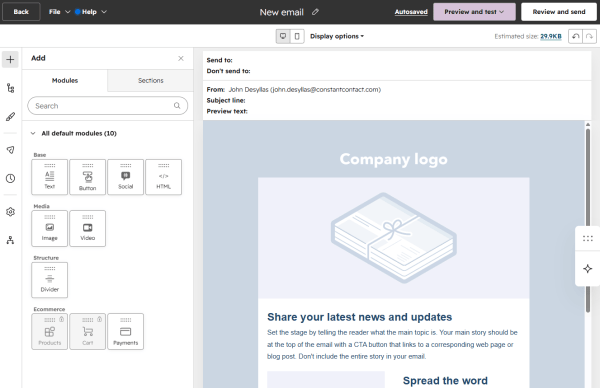Collapse All default modules section
The image size is (600, 388).
[x=33, y=133]
